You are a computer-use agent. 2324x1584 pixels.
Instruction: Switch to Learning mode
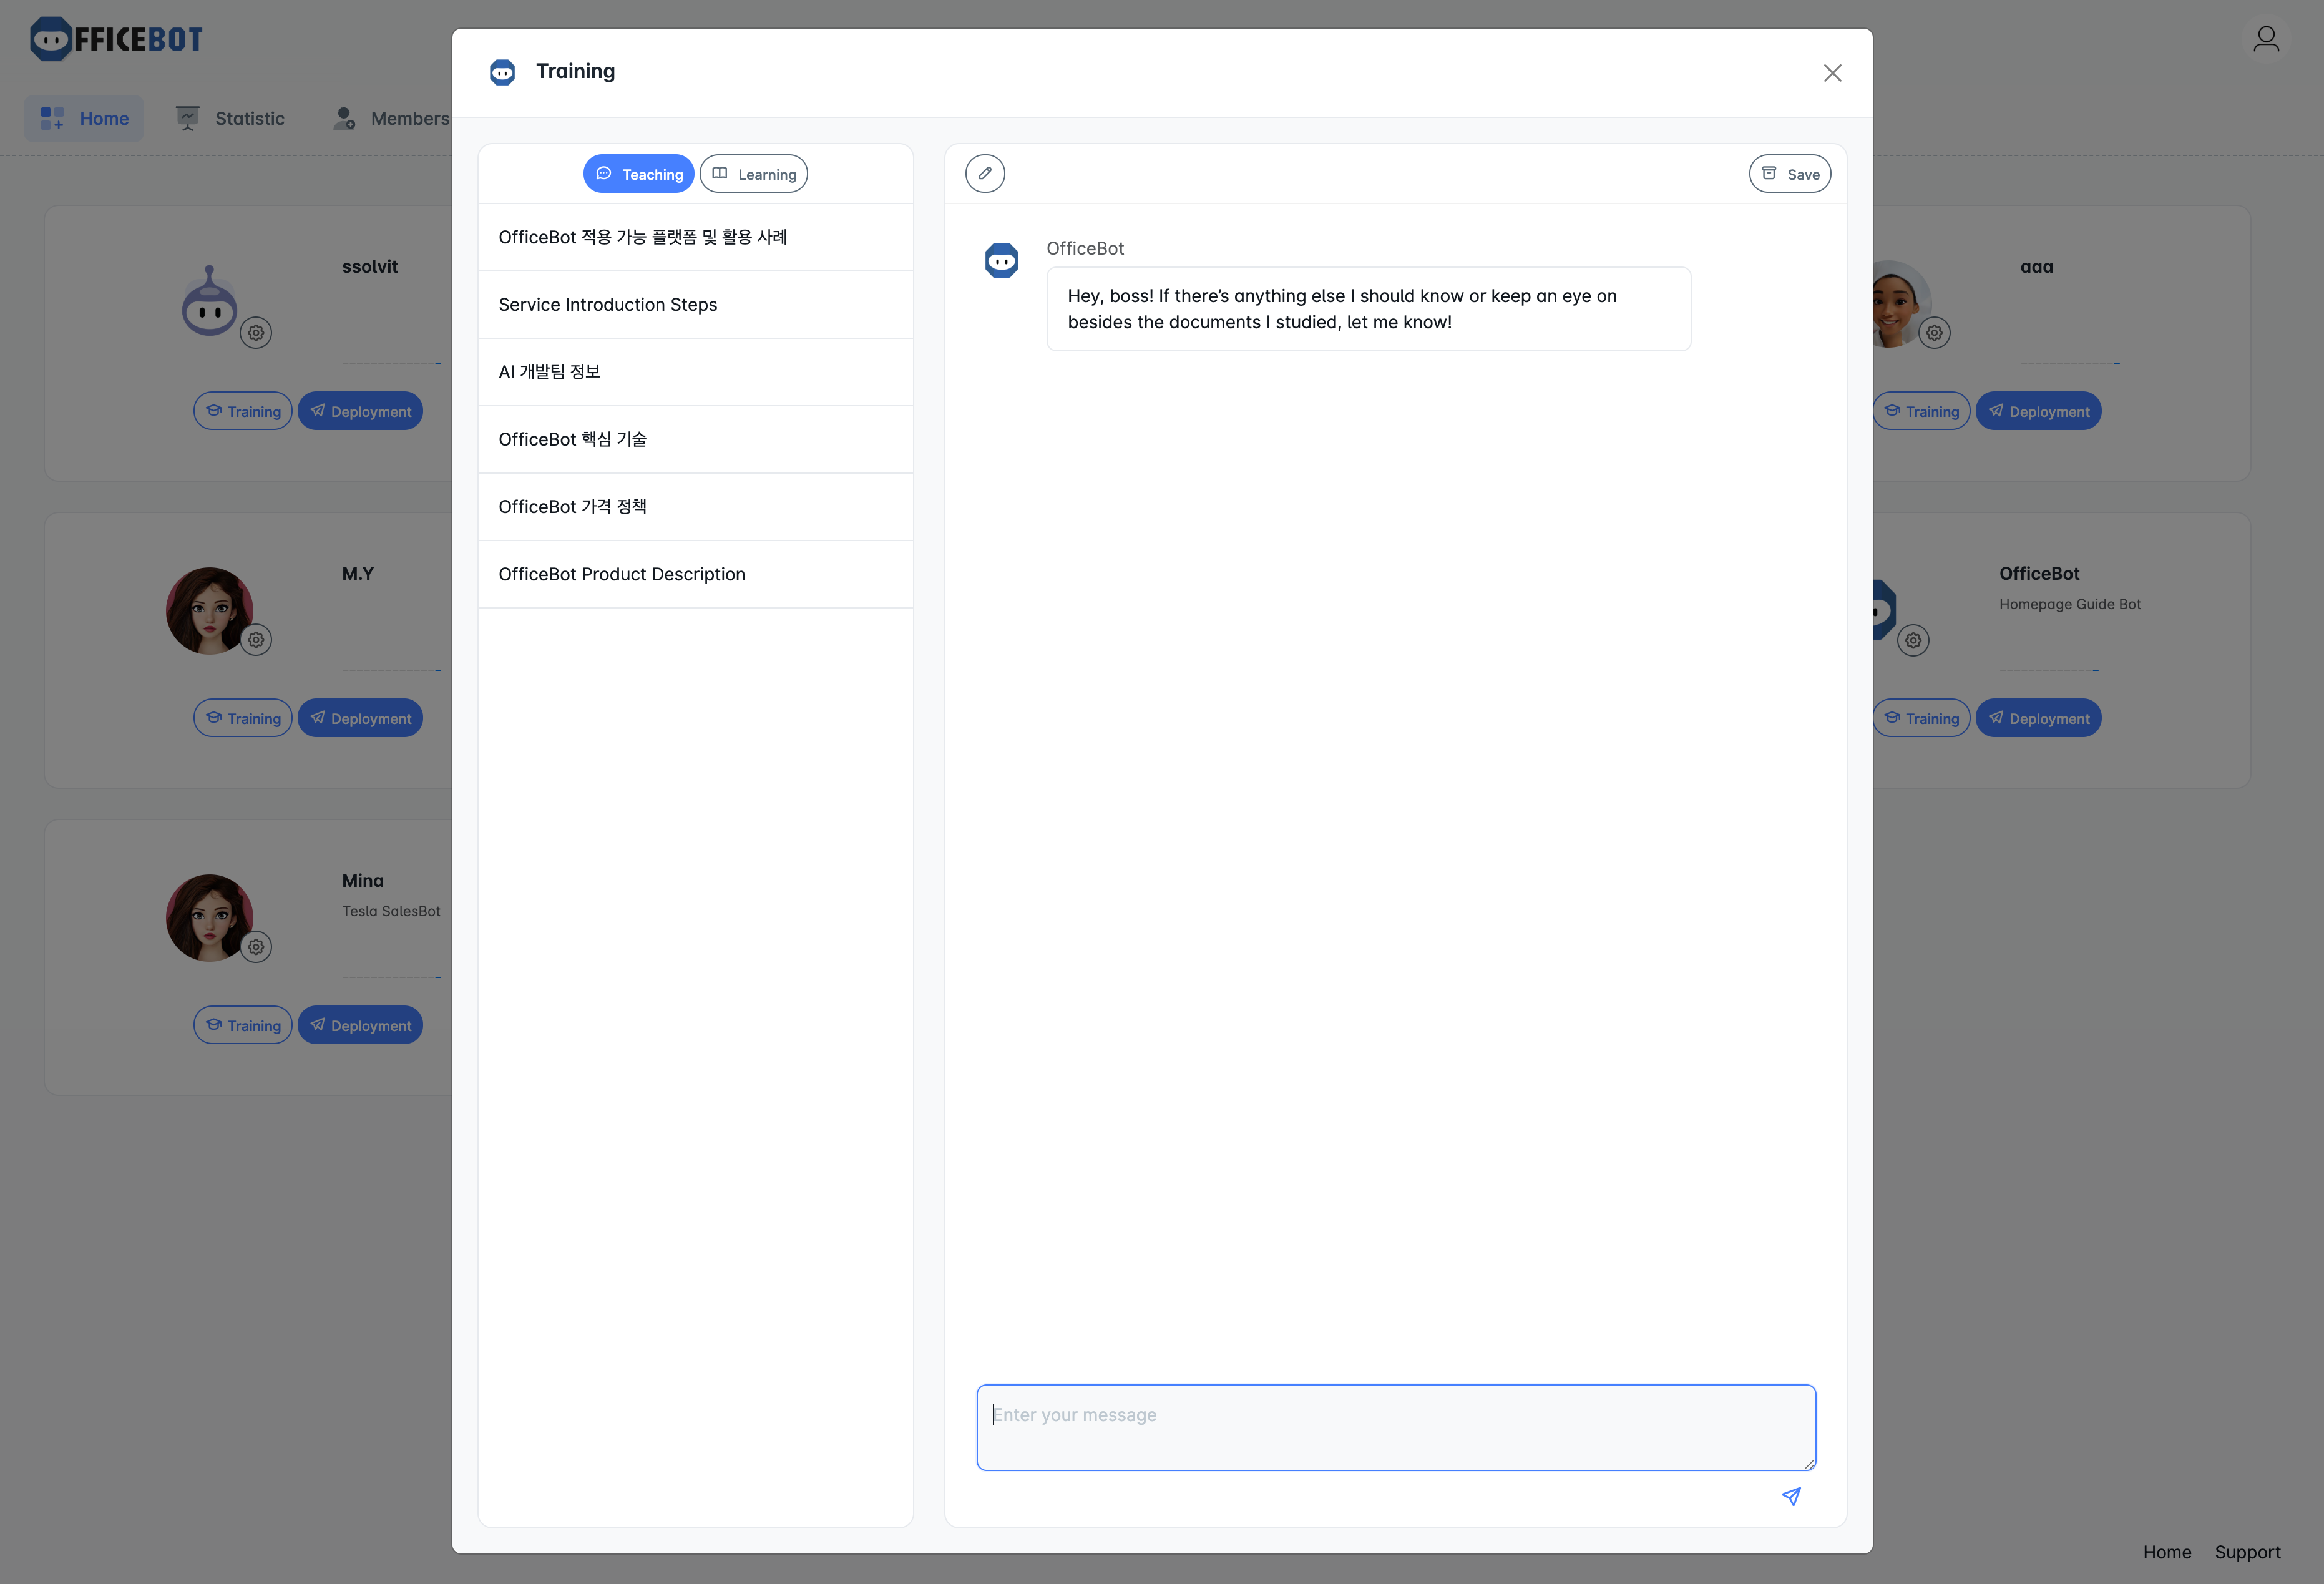(754, 174)
